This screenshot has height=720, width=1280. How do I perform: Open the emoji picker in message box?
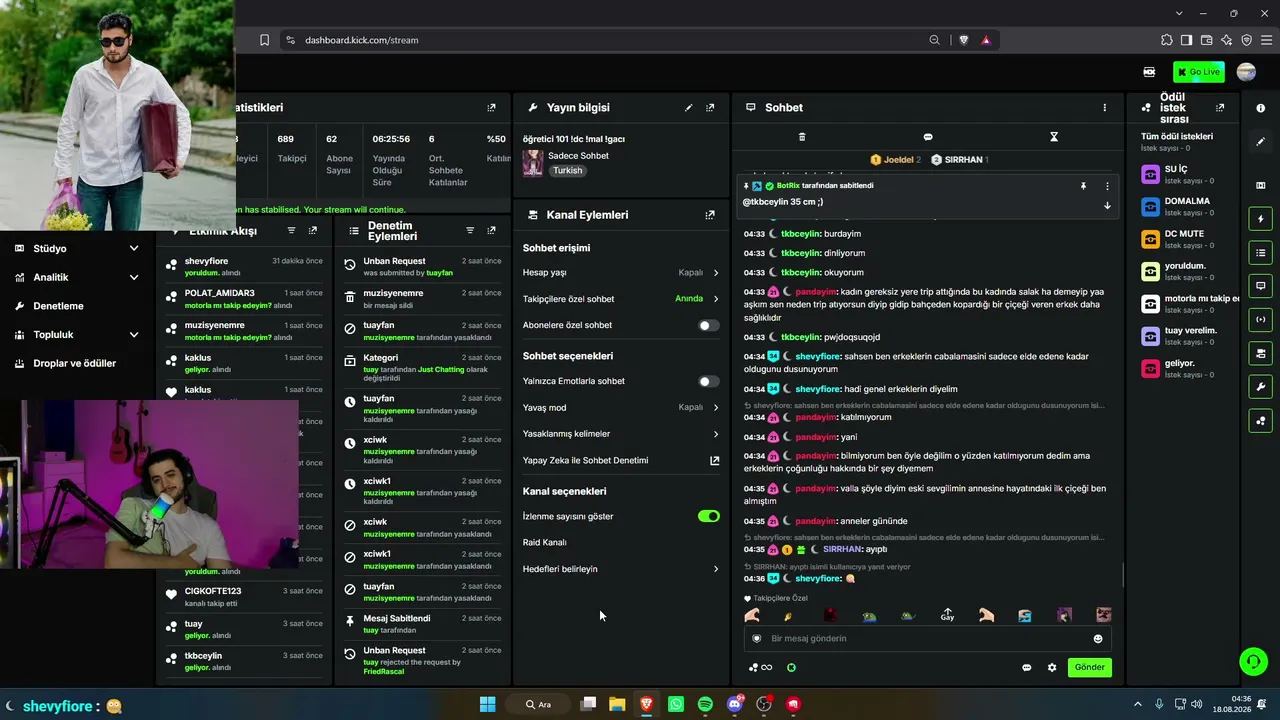[1098, 638]
